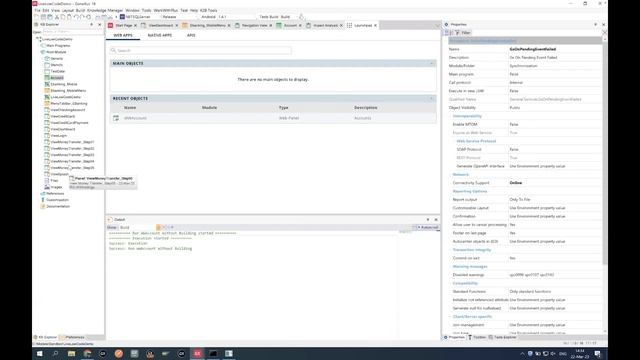Viewport: 640px width, 360px height.
Task: Click the cut toolbar icon
Action: [x=57, y=17]
